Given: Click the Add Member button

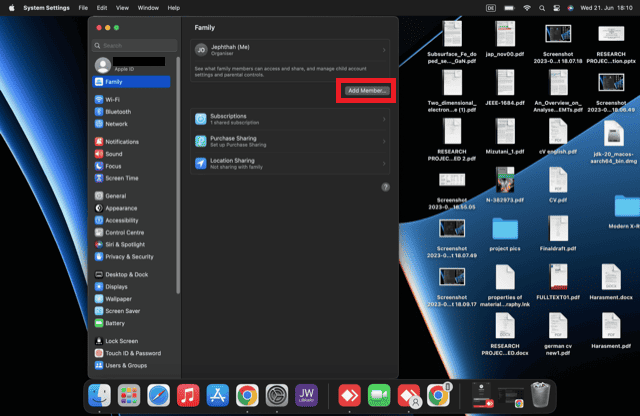Looking at the screenshot, I should [x=367, y=91].
